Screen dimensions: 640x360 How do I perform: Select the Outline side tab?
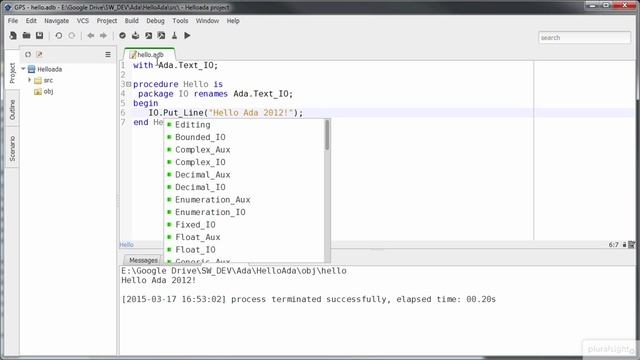click(x=12, y=109)
